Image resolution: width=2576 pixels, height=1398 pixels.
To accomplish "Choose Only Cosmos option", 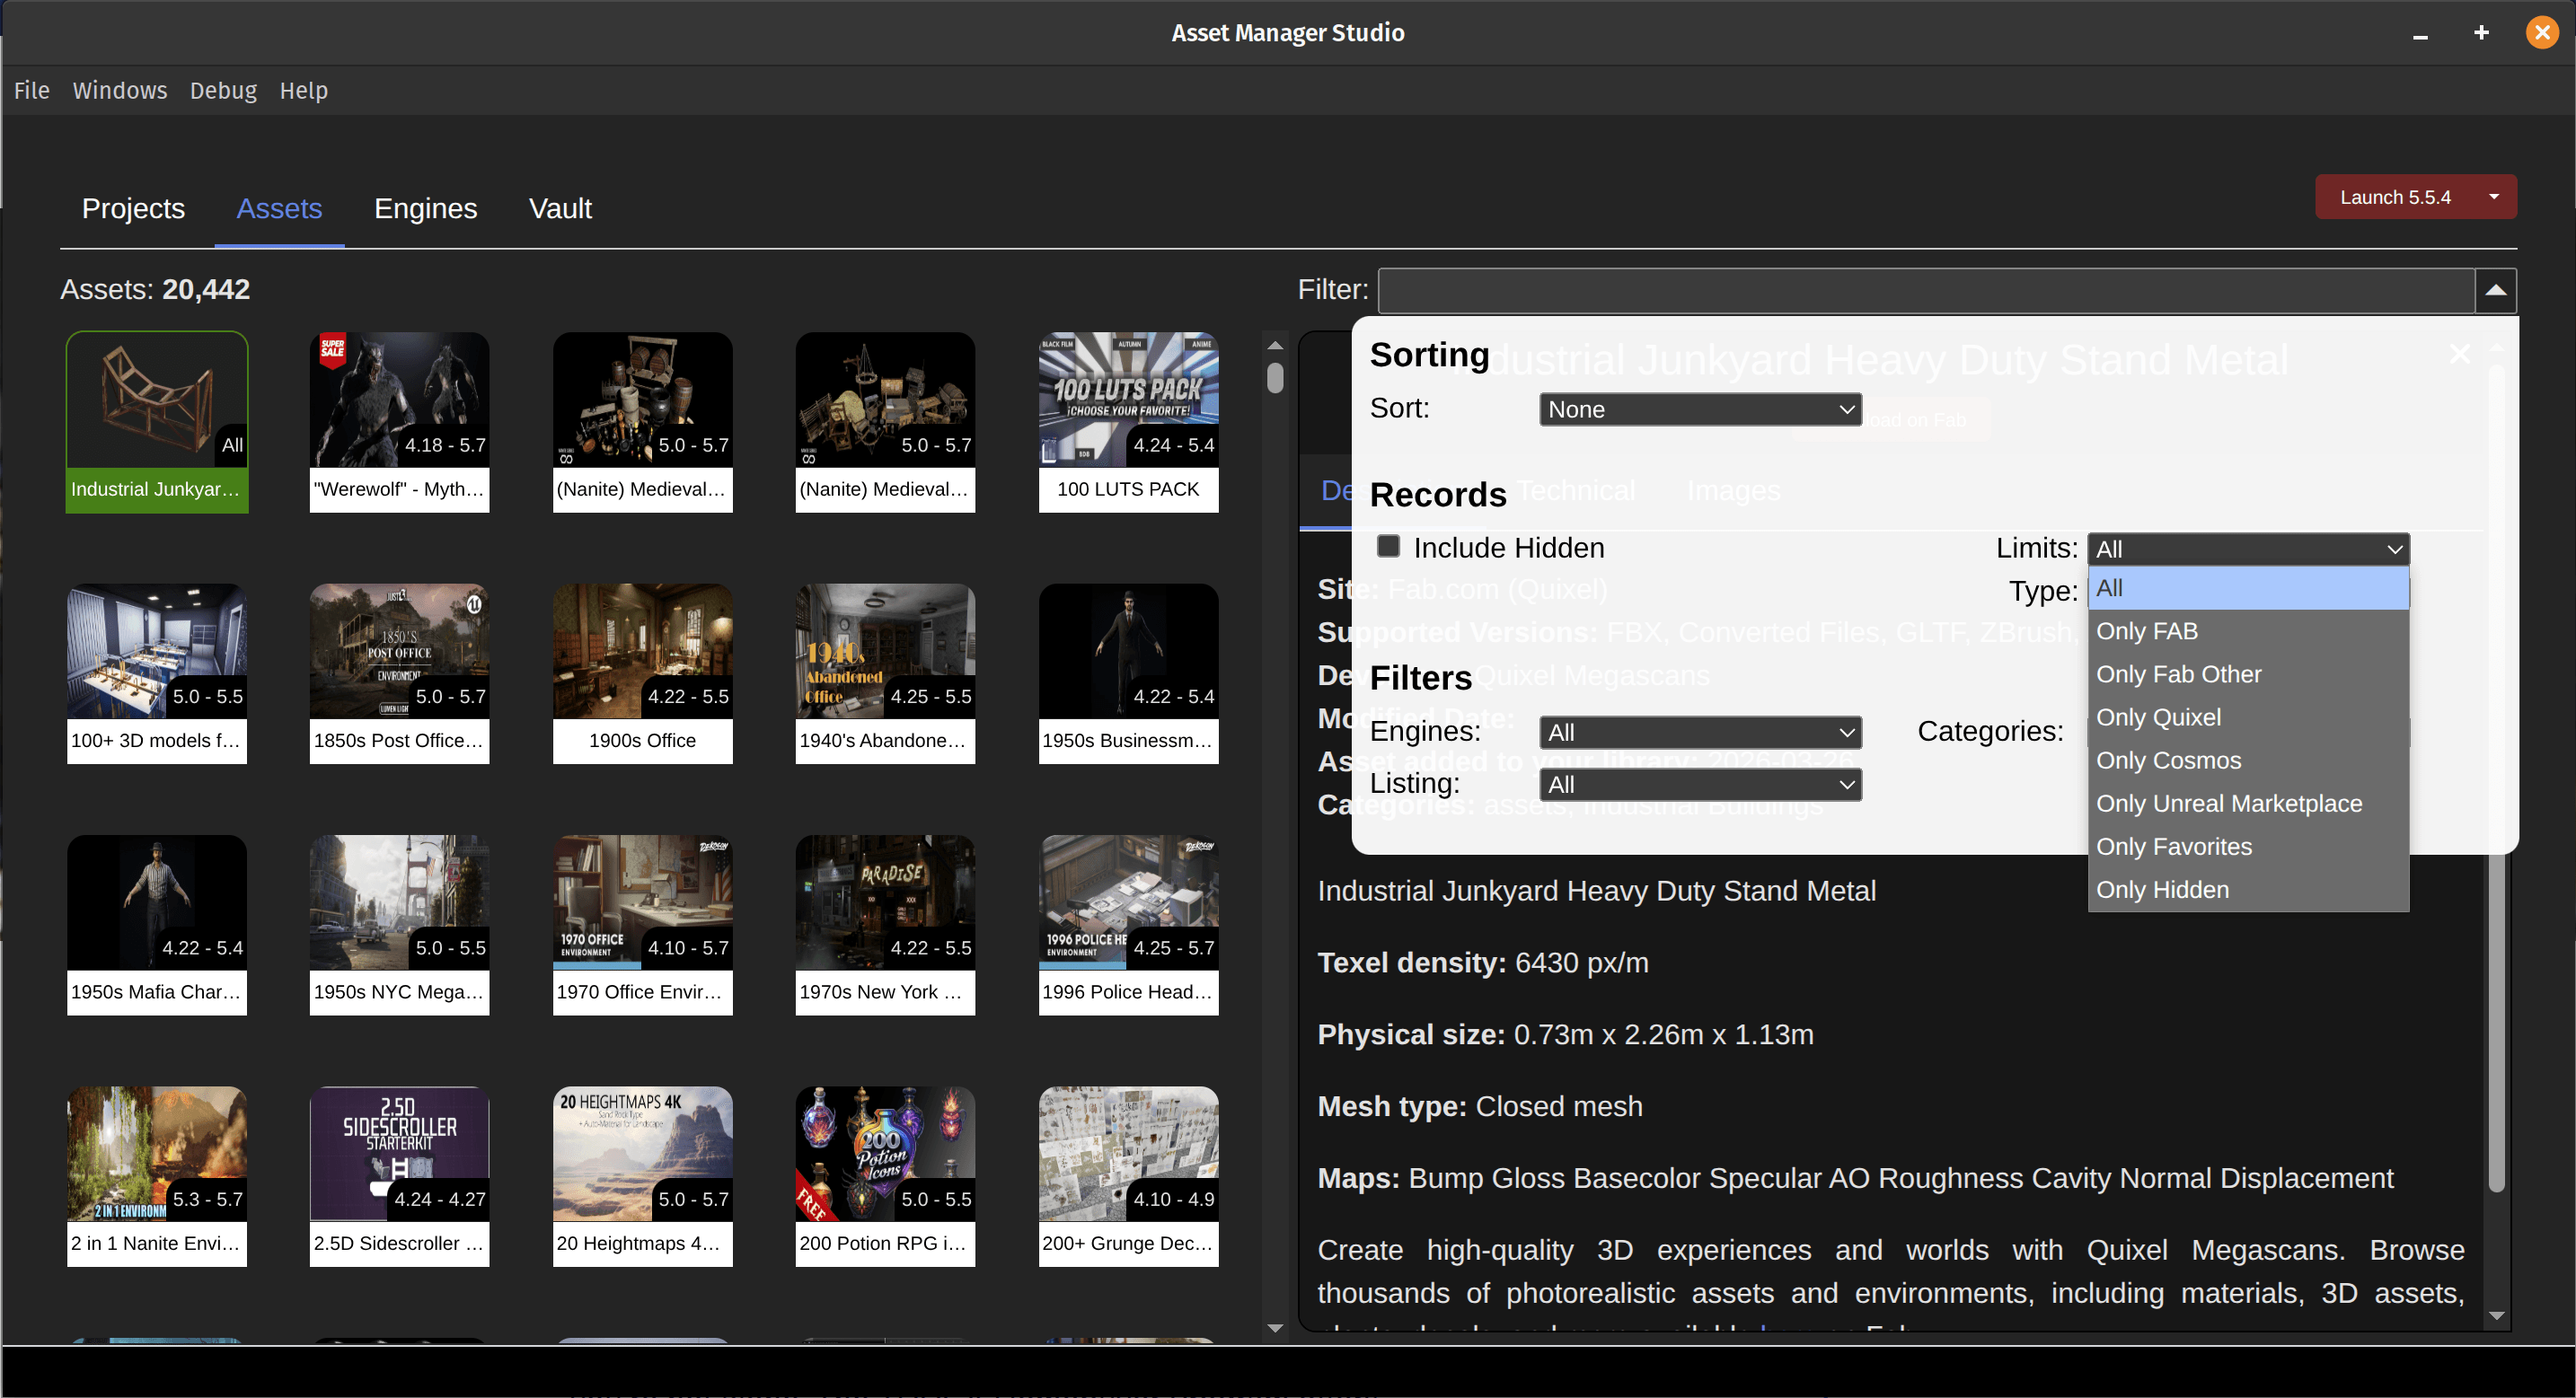I will pos(2248,760).
